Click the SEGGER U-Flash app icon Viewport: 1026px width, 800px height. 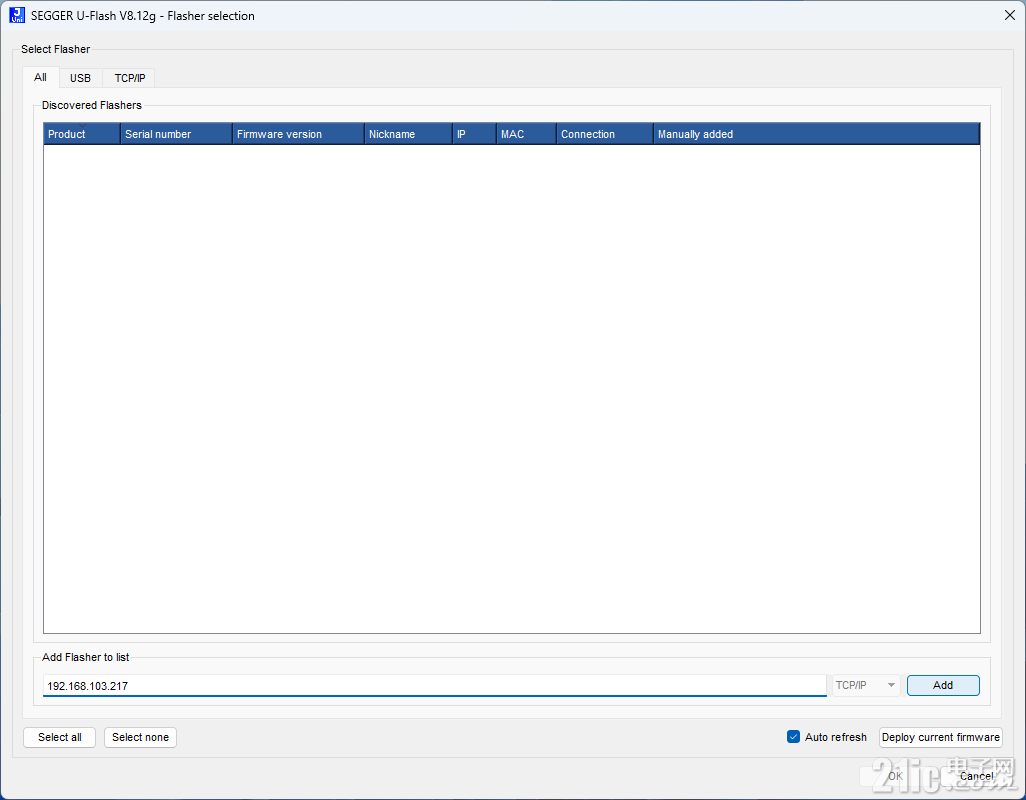(17, 15)
